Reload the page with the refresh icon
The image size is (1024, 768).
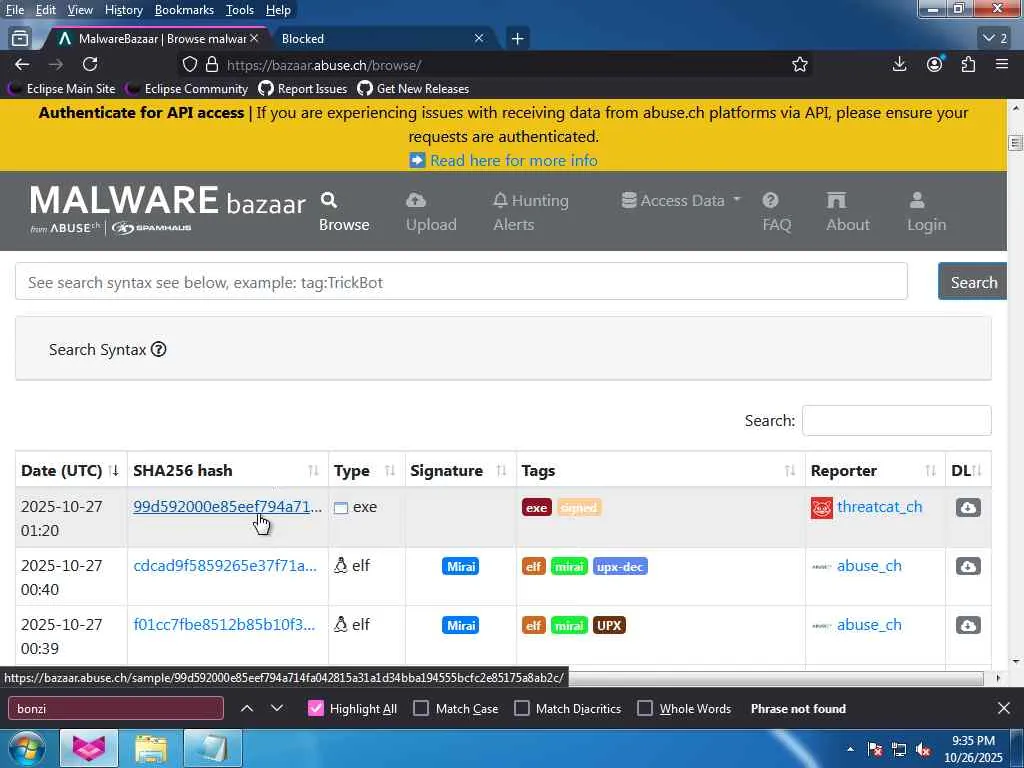point(90,64)
